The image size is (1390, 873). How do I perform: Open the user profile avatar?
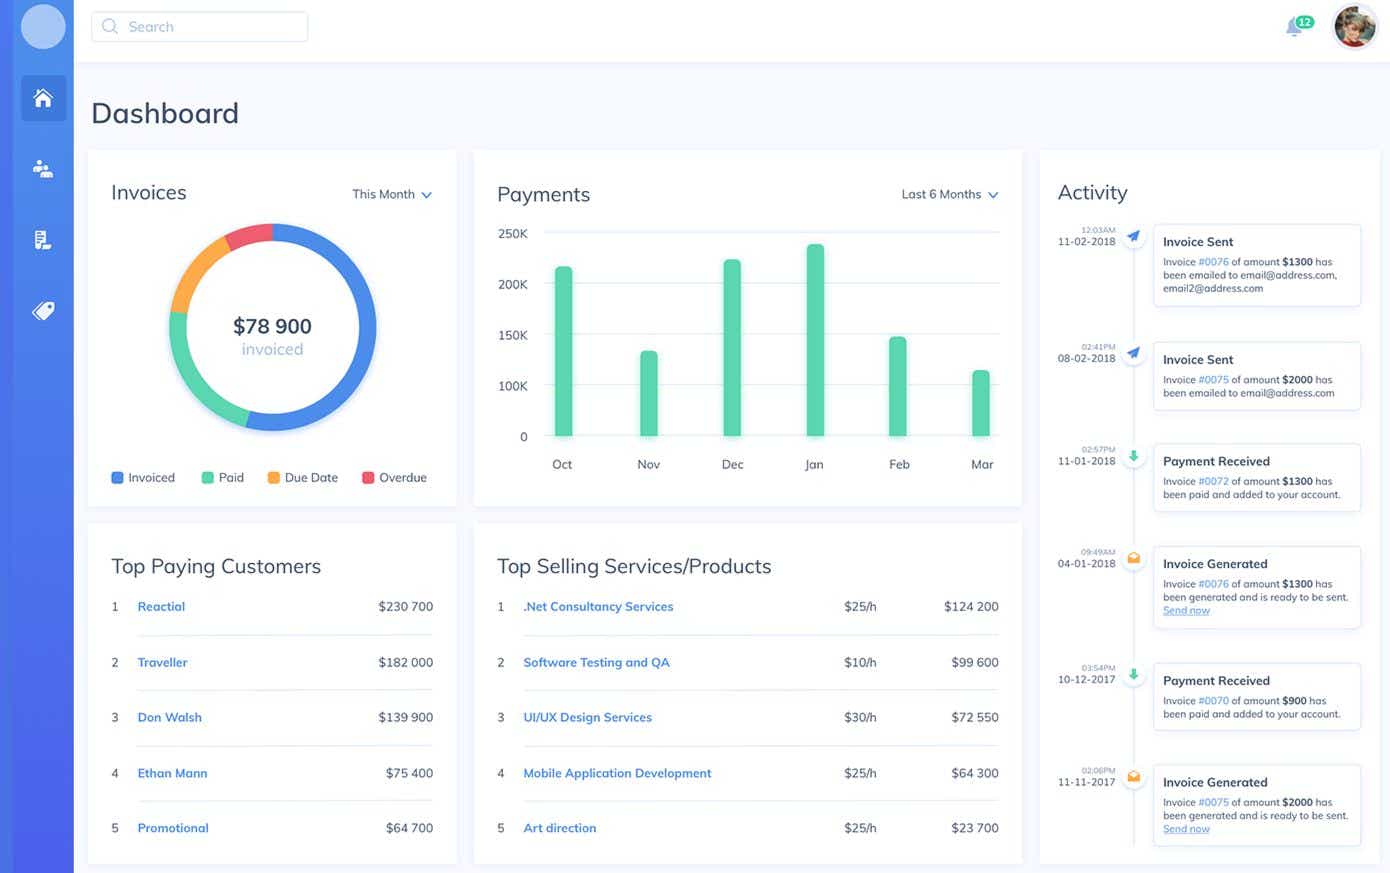(x=1355, y=26)
